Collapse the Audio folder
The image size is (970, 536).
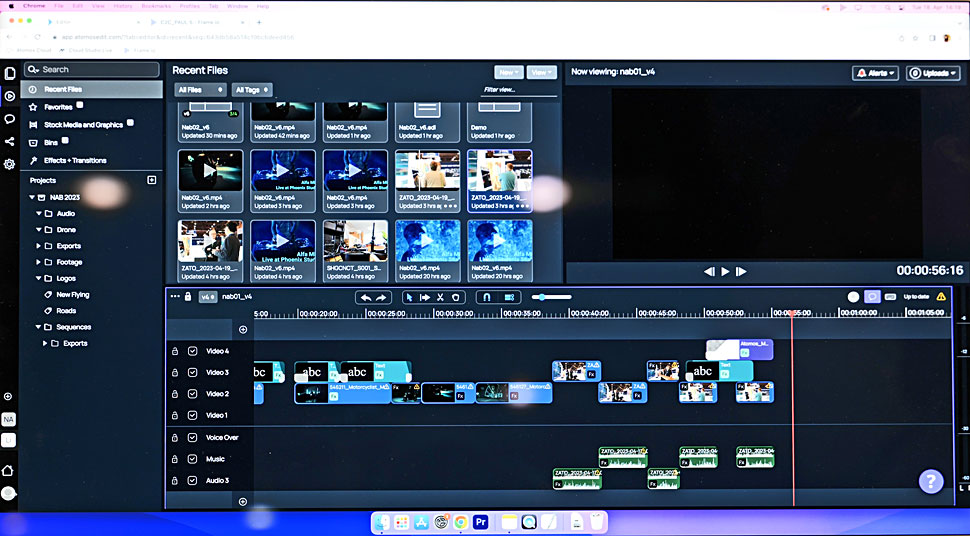38,214
